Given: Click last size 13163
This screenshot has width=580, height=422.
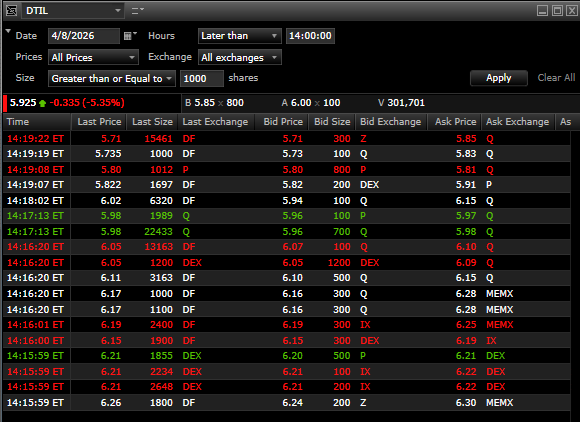Looking at the screenshot, I should click(x=158, y=247).
